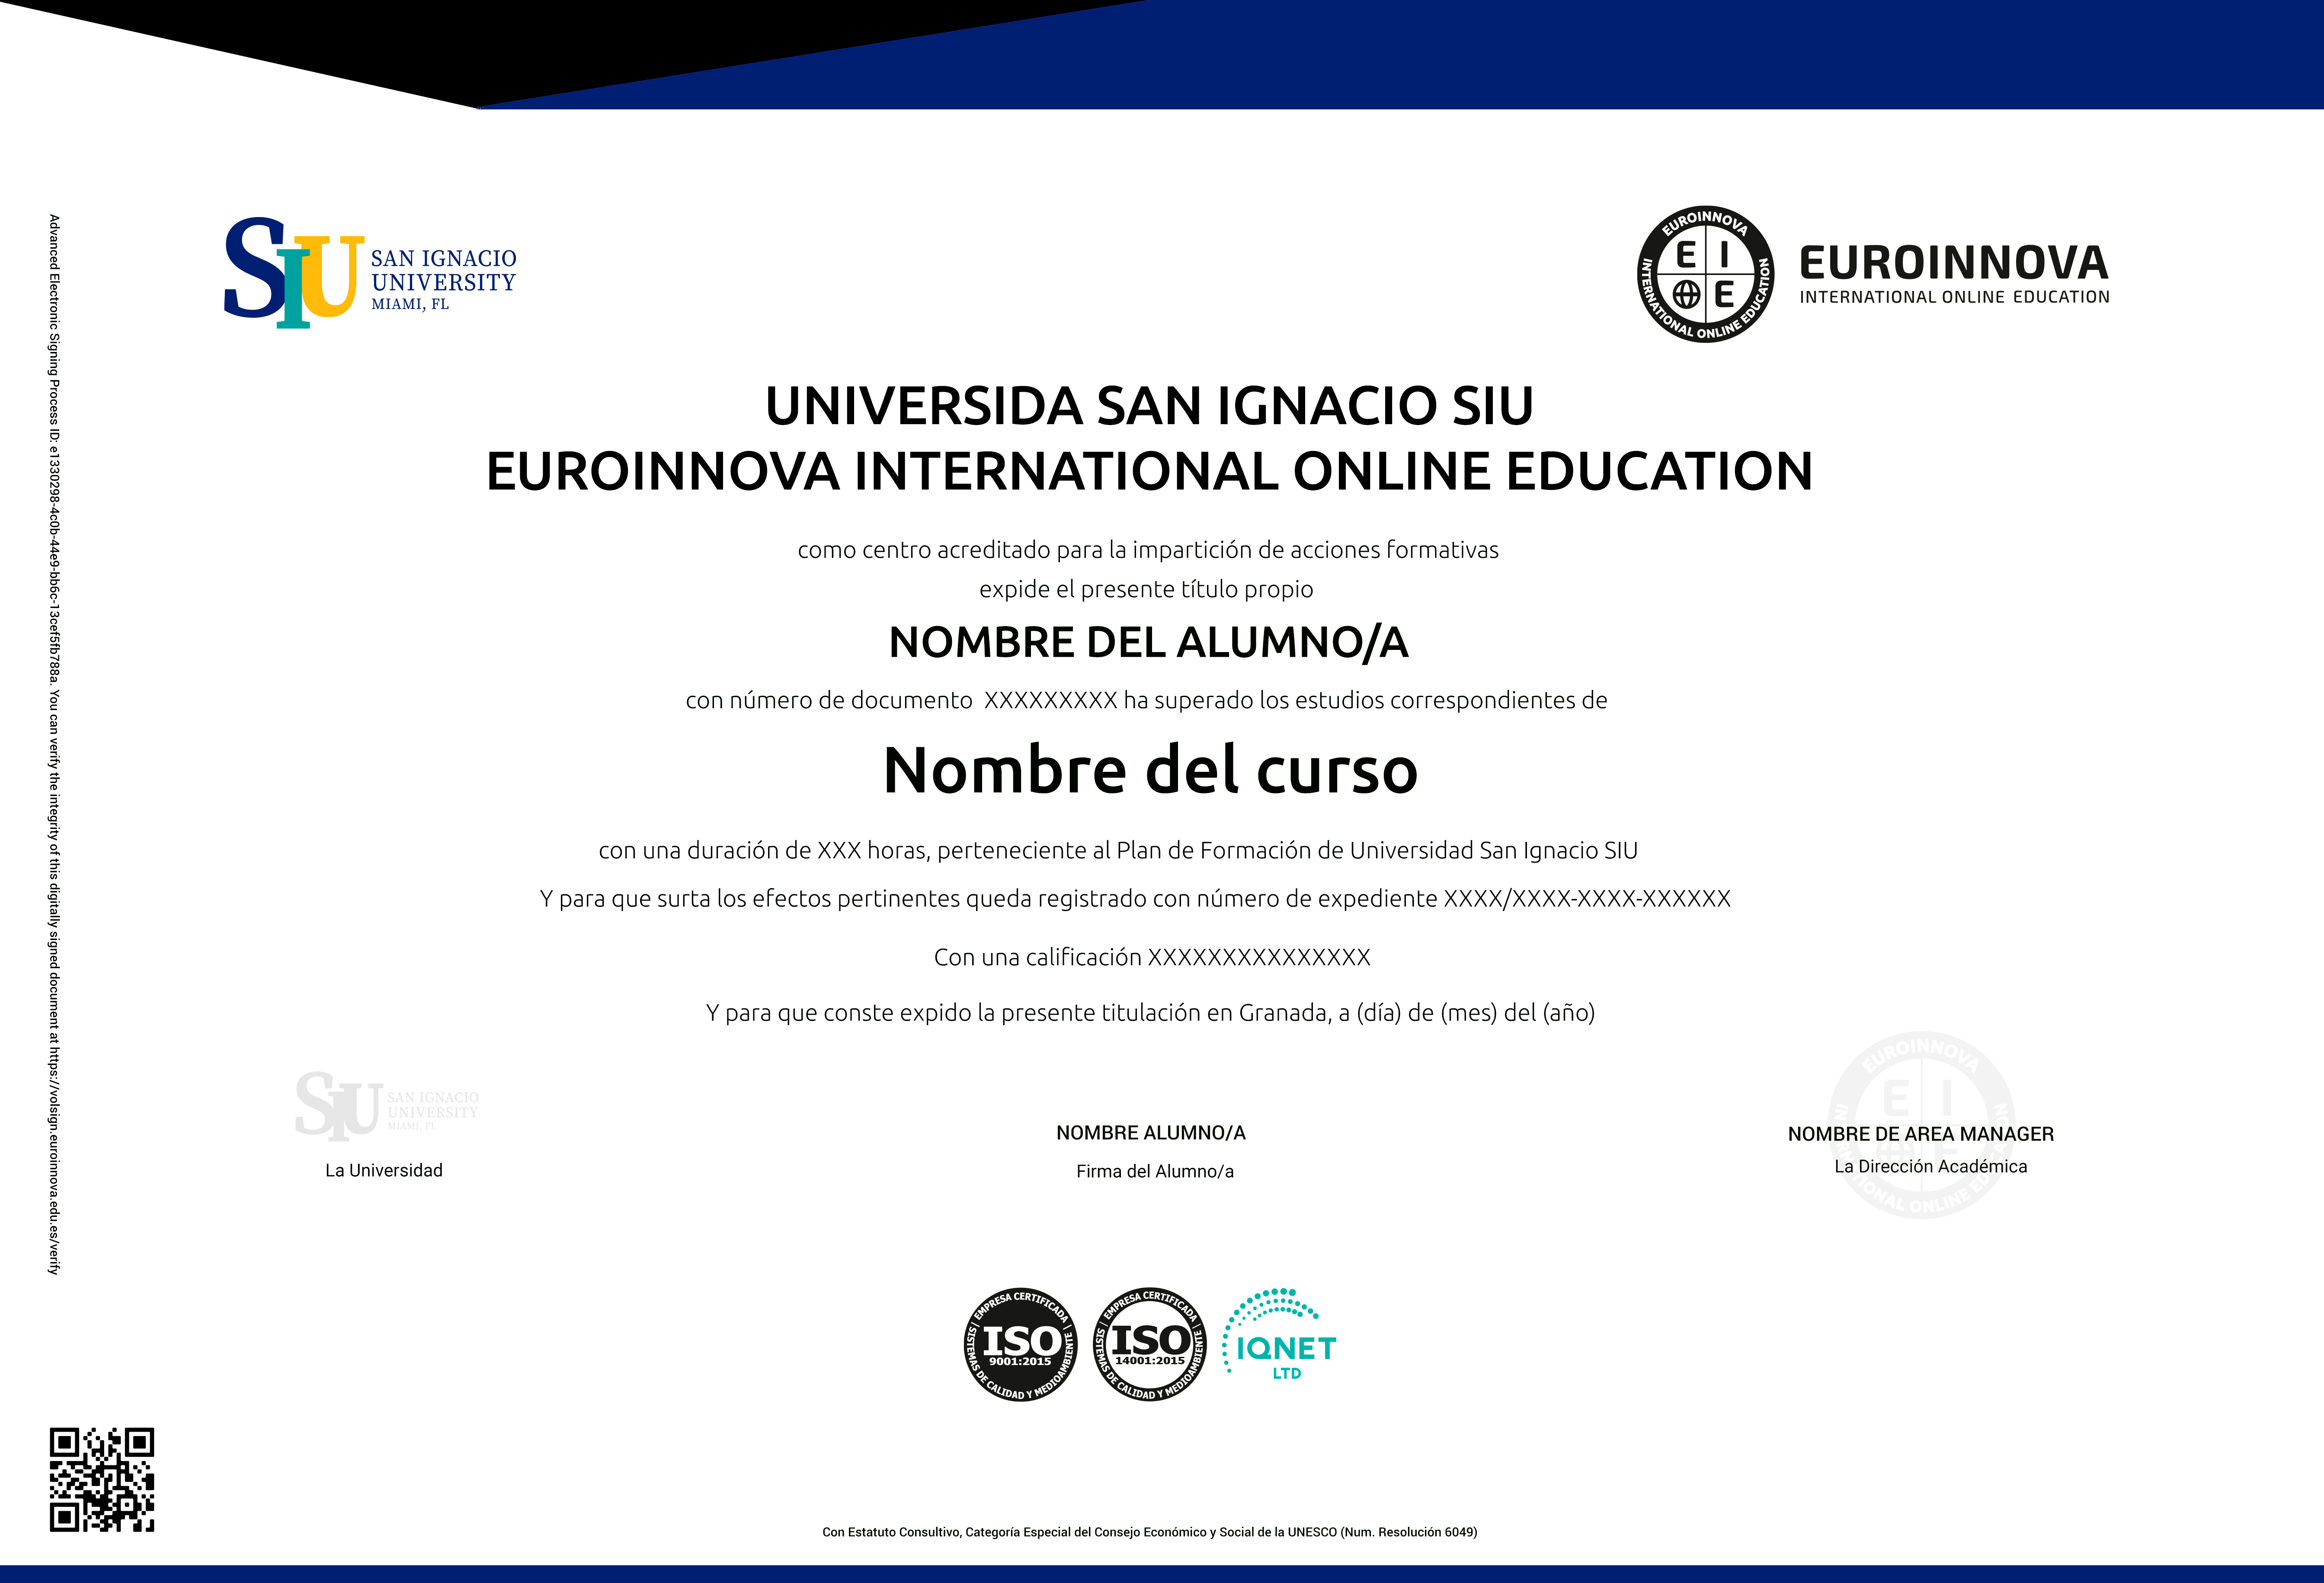Click the placeholder NOMBRE DEL ALUMNO/A
This screenshot has width=2324, height=1583.
[1148, 642]
